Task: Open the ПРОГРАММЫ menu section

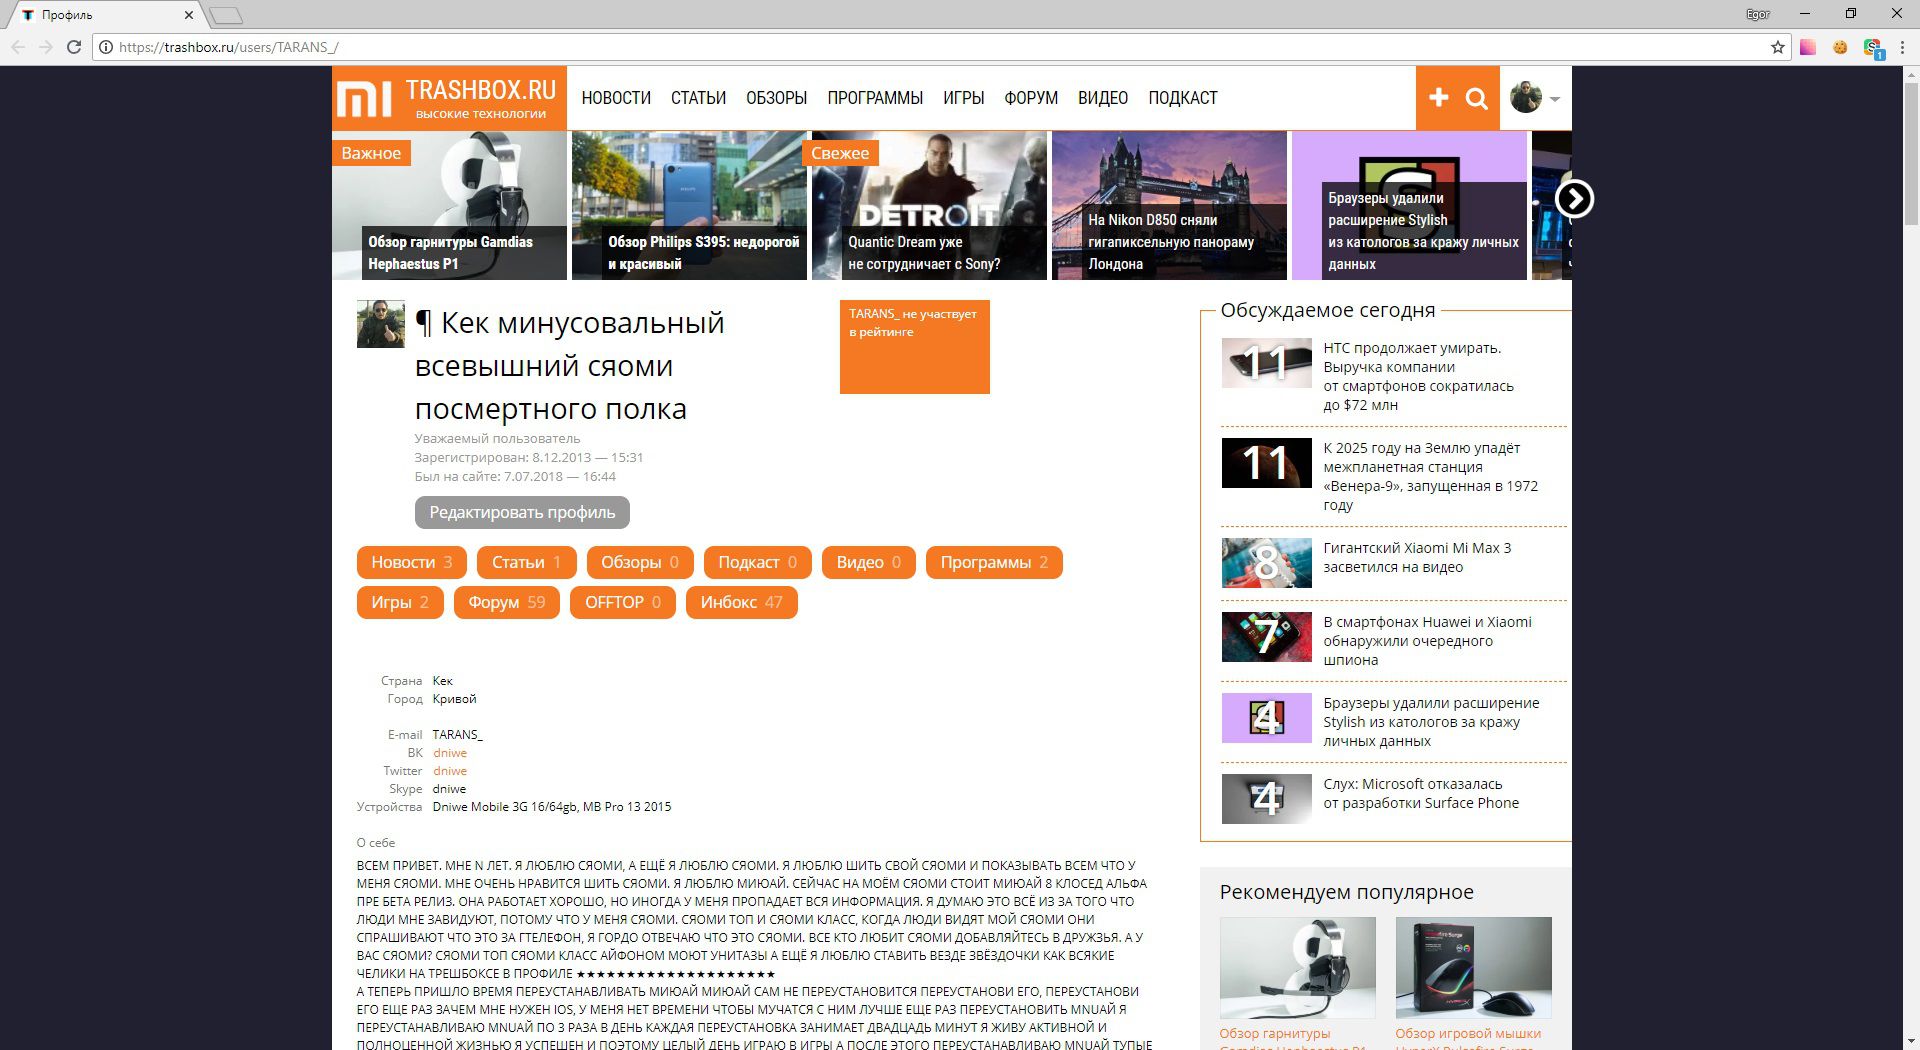Action: coord(874,98)
